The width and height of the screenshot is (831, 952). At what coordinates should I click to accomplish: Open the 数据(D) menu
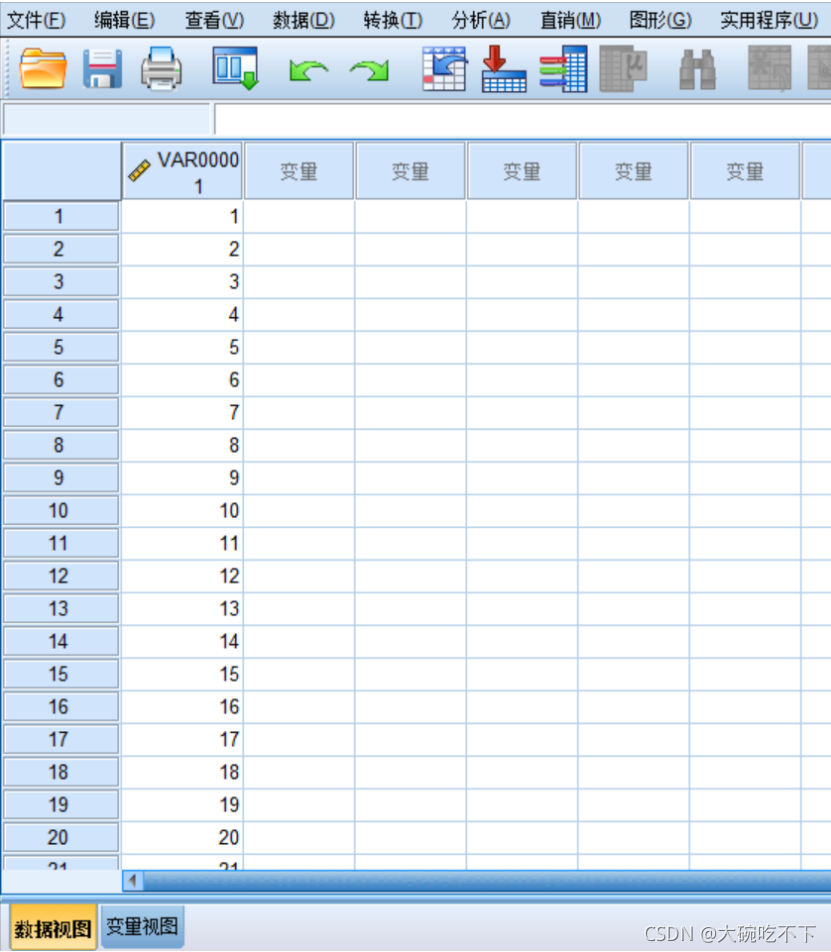coord(304,21)
